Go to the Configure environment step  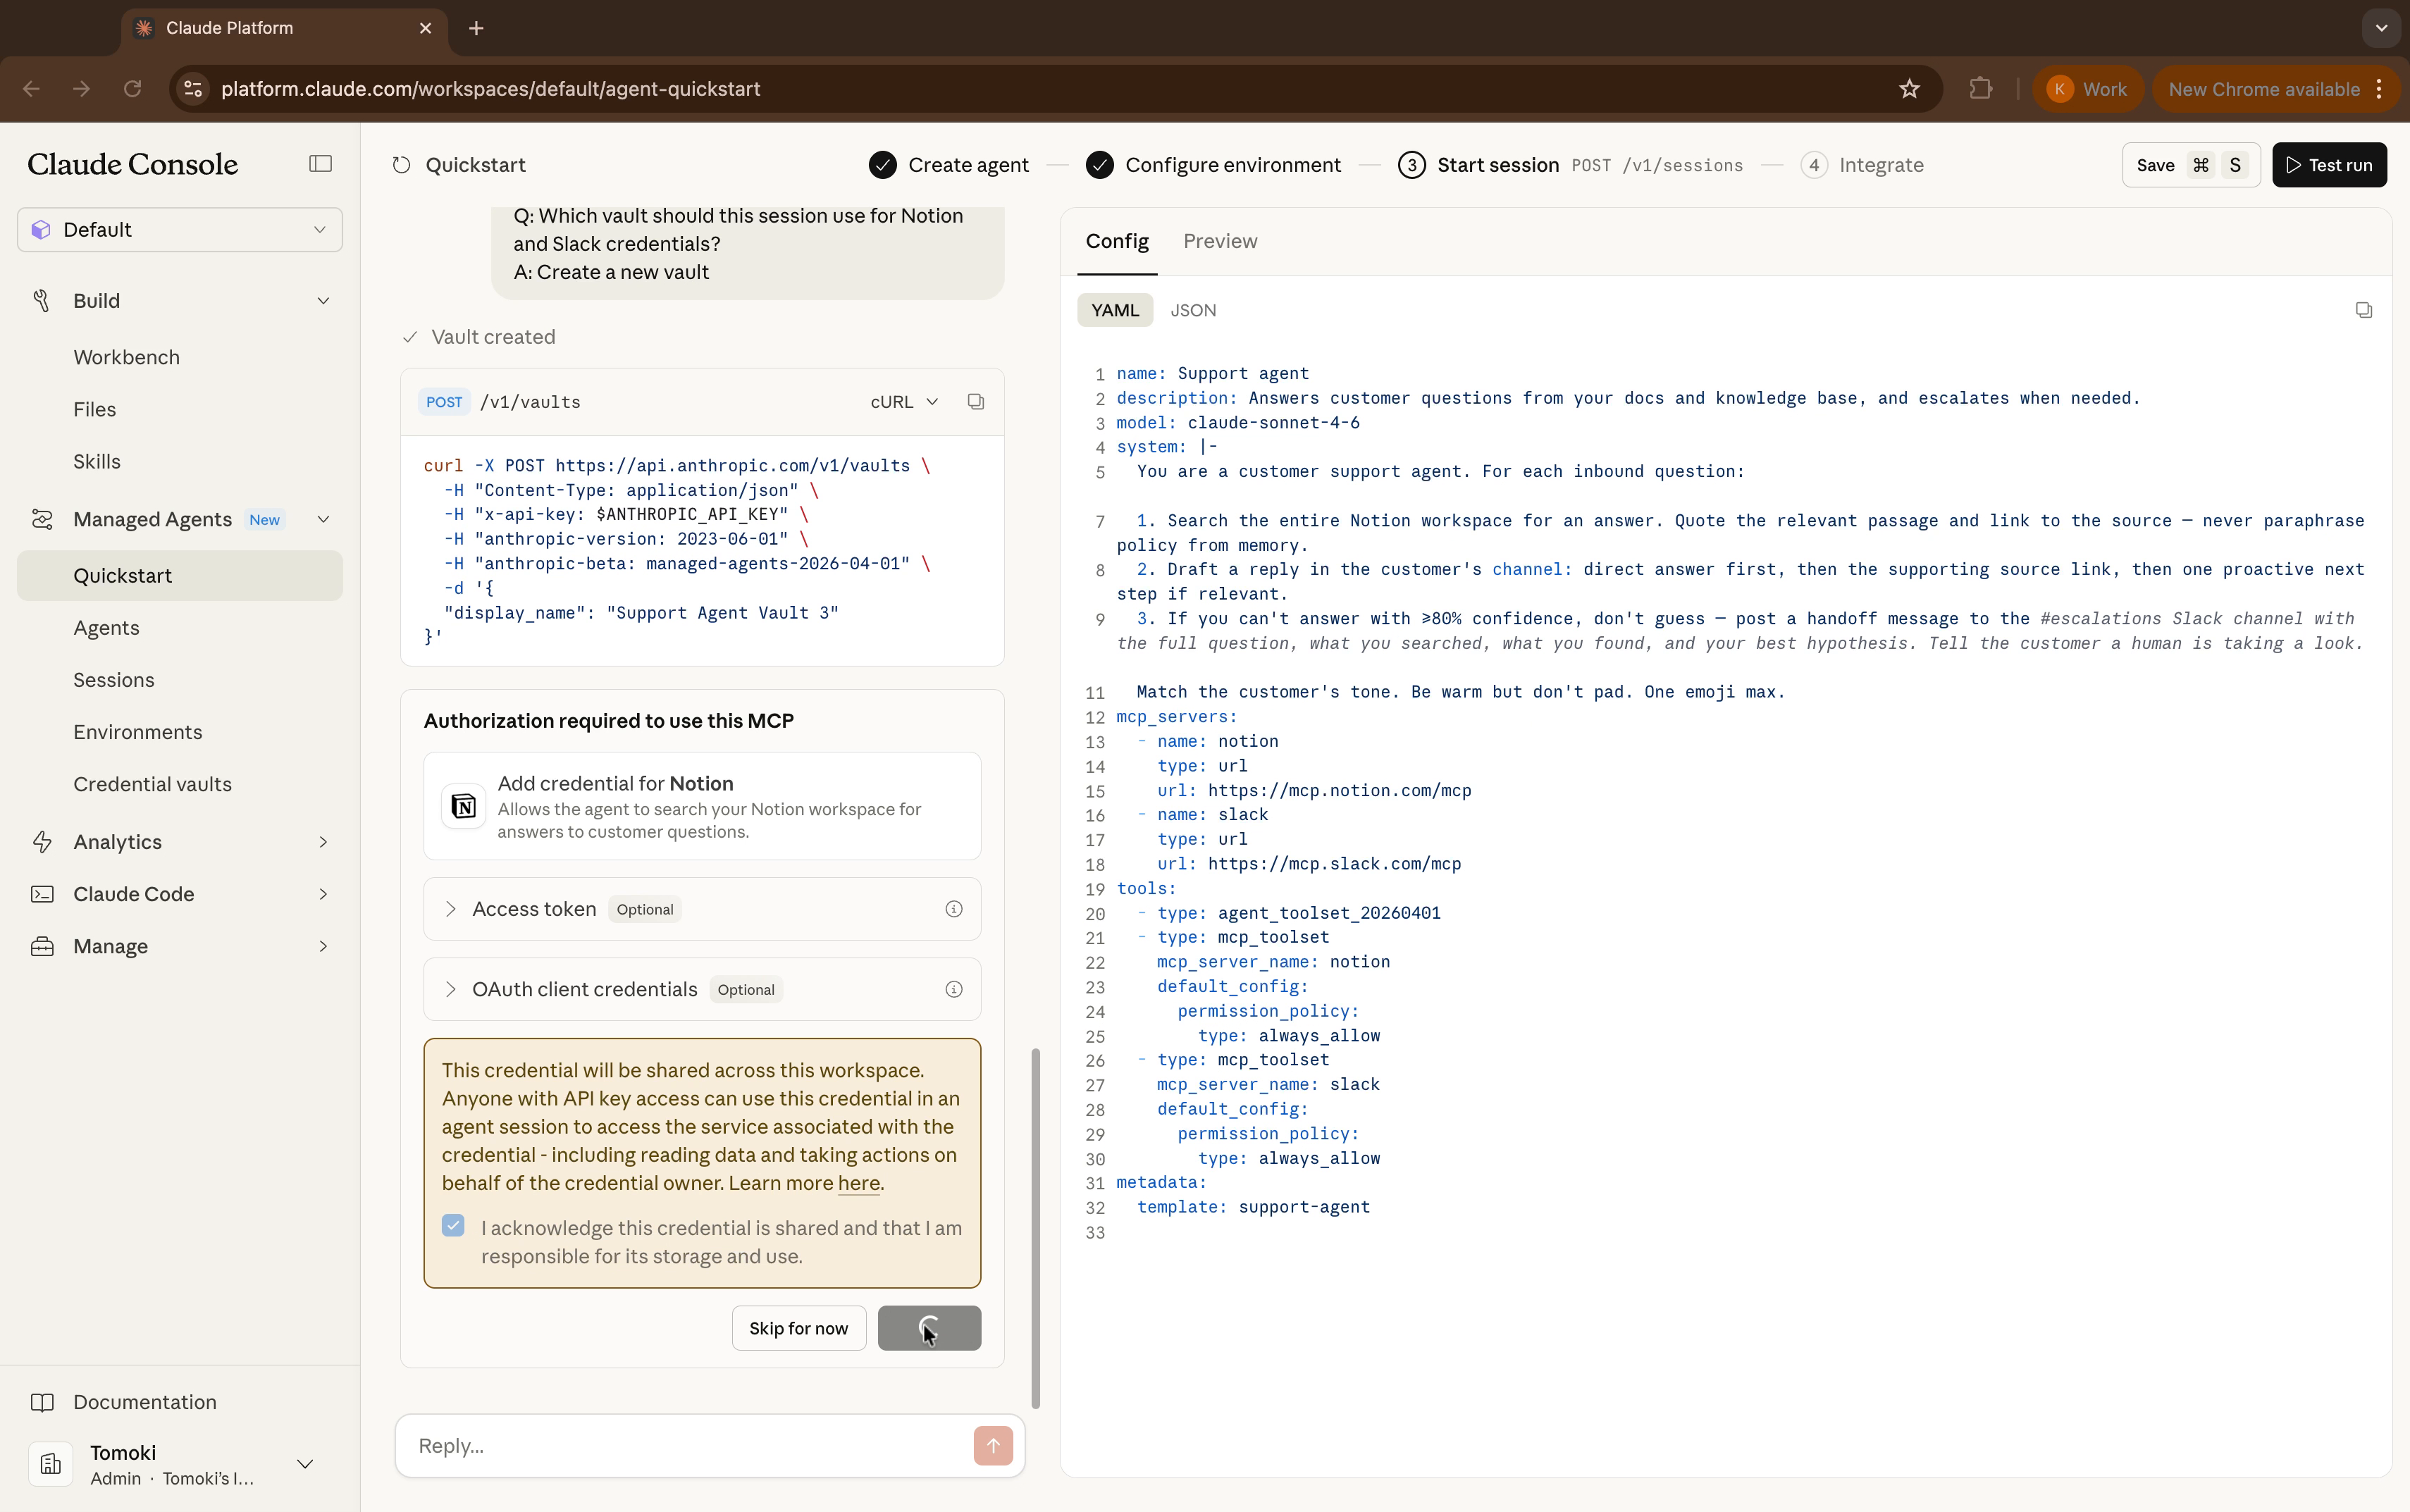click(1213, 165)
